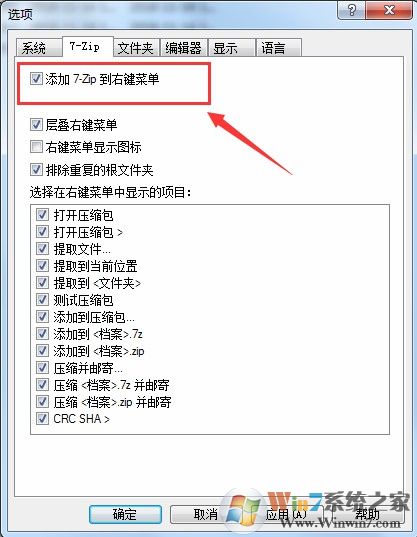Toggle 提取文件... list checkbox
The width and height of the screenshot is (417, 537).
(42, 249)
